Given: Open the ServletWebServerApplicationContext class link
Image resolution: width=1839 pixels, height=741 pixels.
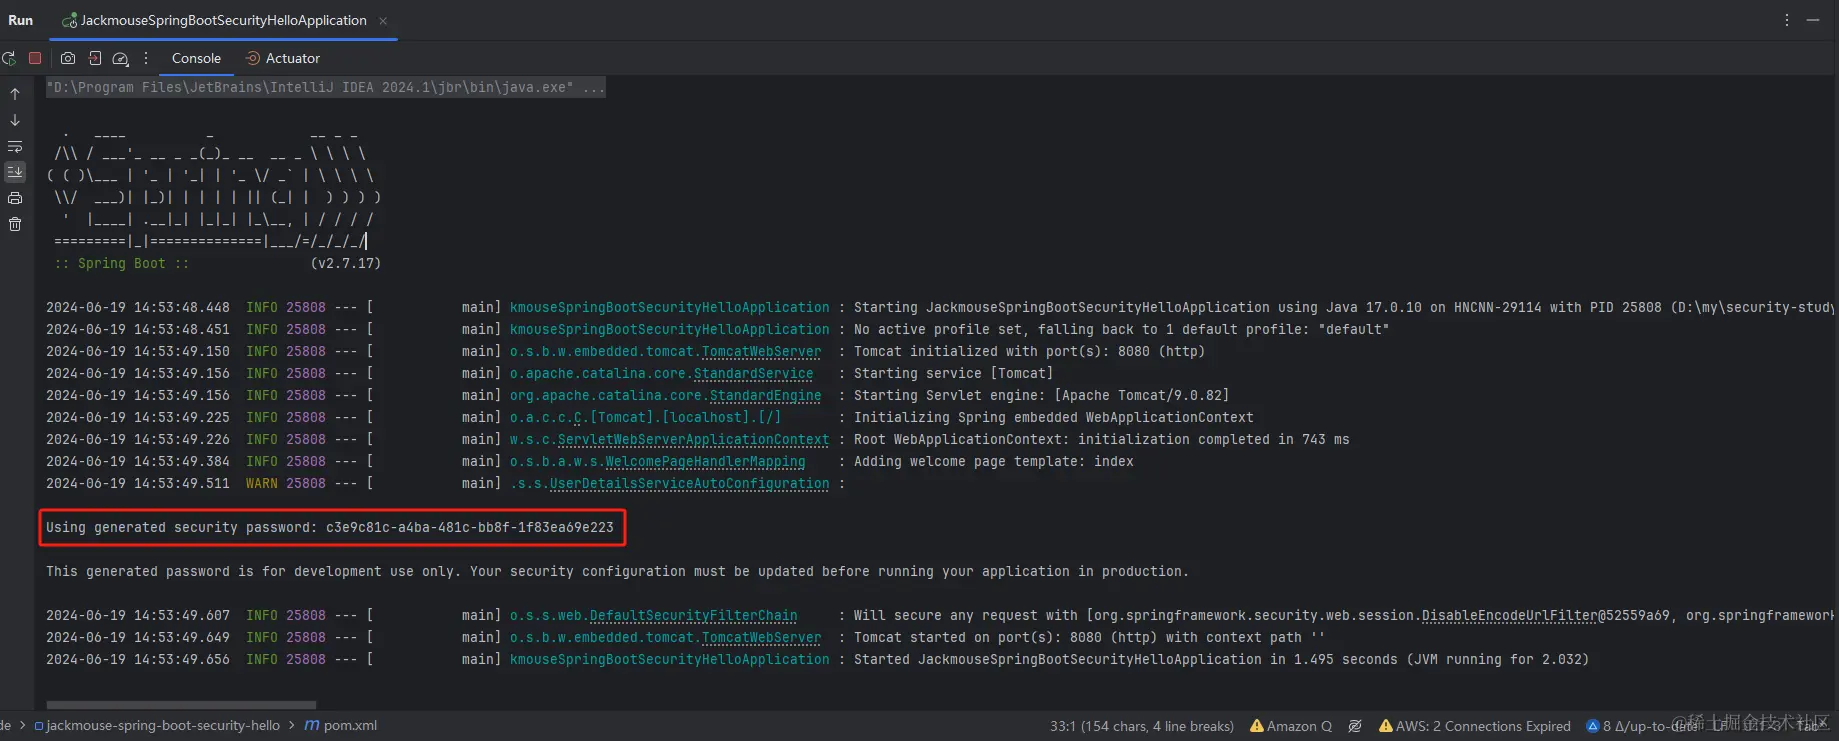Looking at the screenshot, I should [693, 440].
